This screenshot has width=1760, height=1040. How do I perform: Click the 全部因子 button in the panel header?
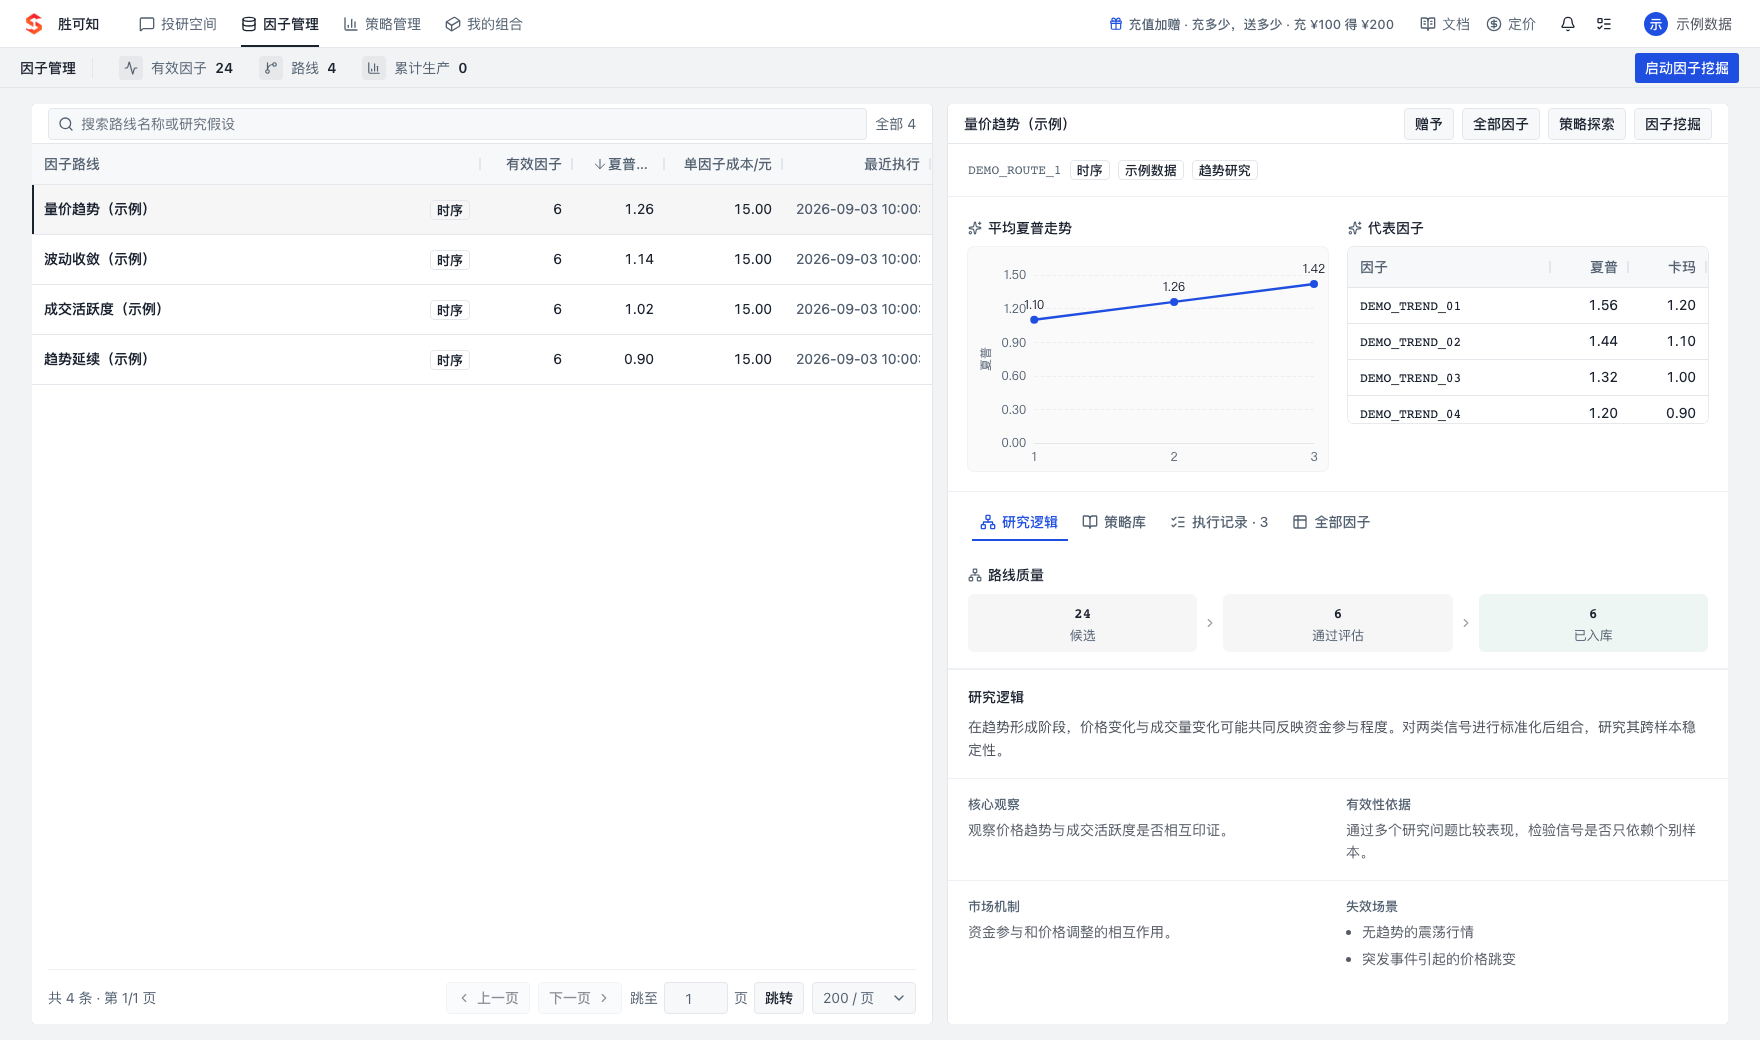point(1501,124)
